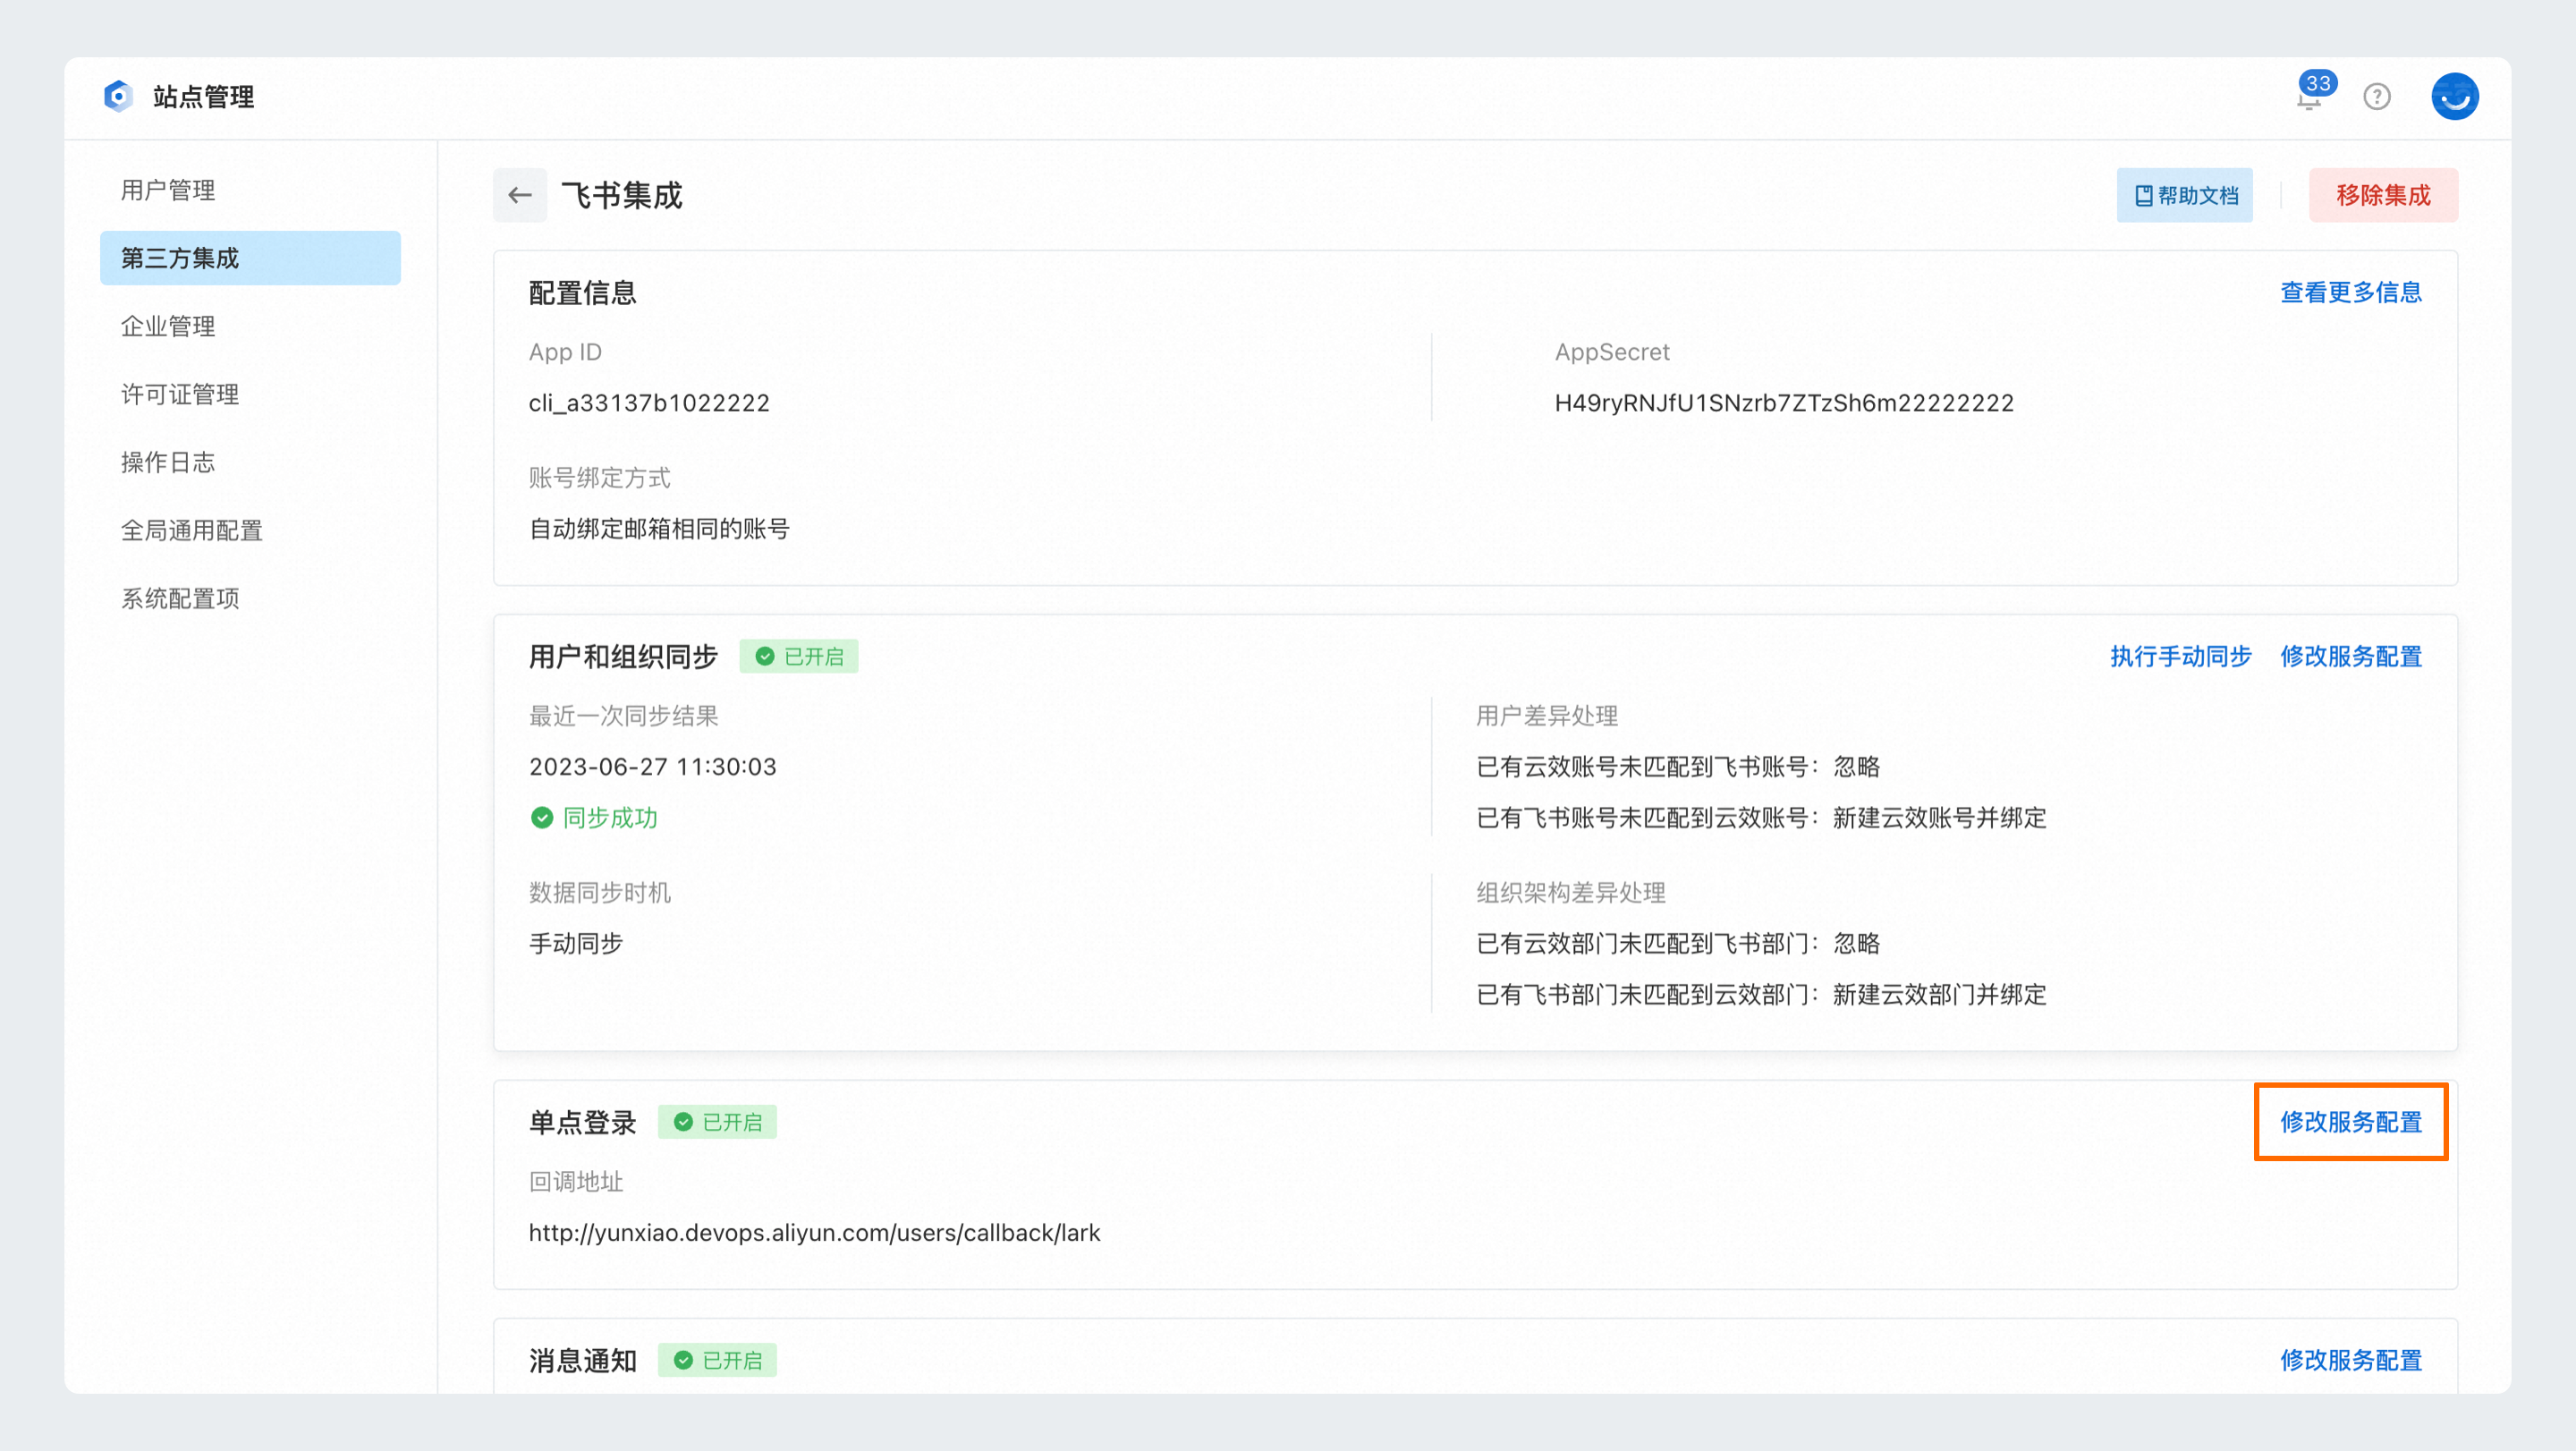Click 修改服务配置 in 单点登录 section
2576x1451 pixels.
pos(2351,1122)
